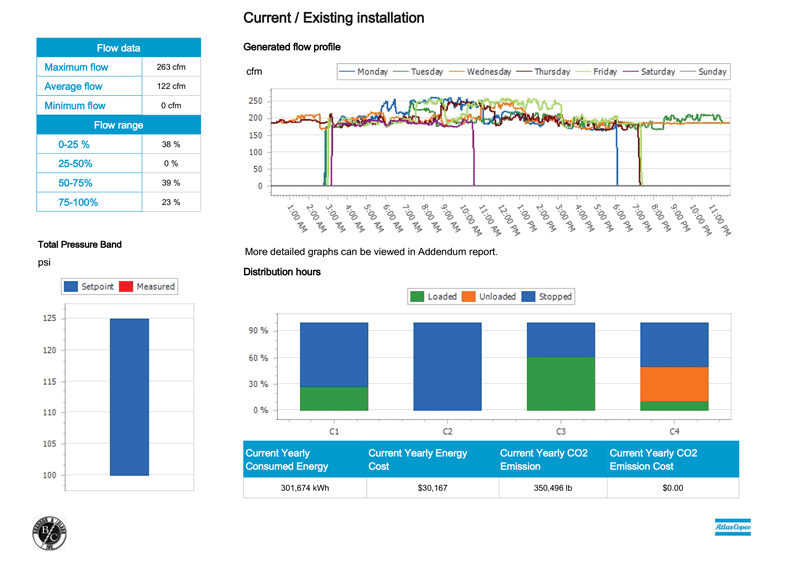Click the Atlas Copco logo
Viewport: 800px width, 561px height.
tap(733, 527)
